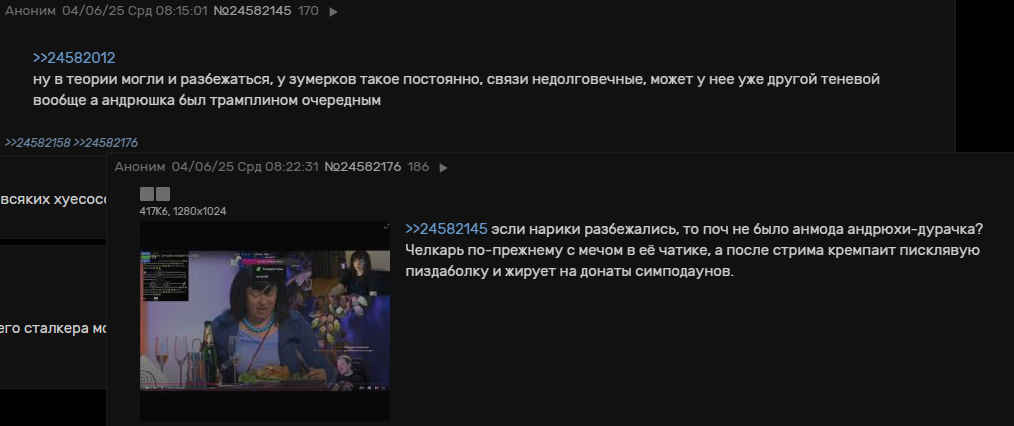Image resolution: width=1014 pixels, height=426 pixels.
Task: Open the triangle post menu beside counter 186
Action: [x=444, y=167]
